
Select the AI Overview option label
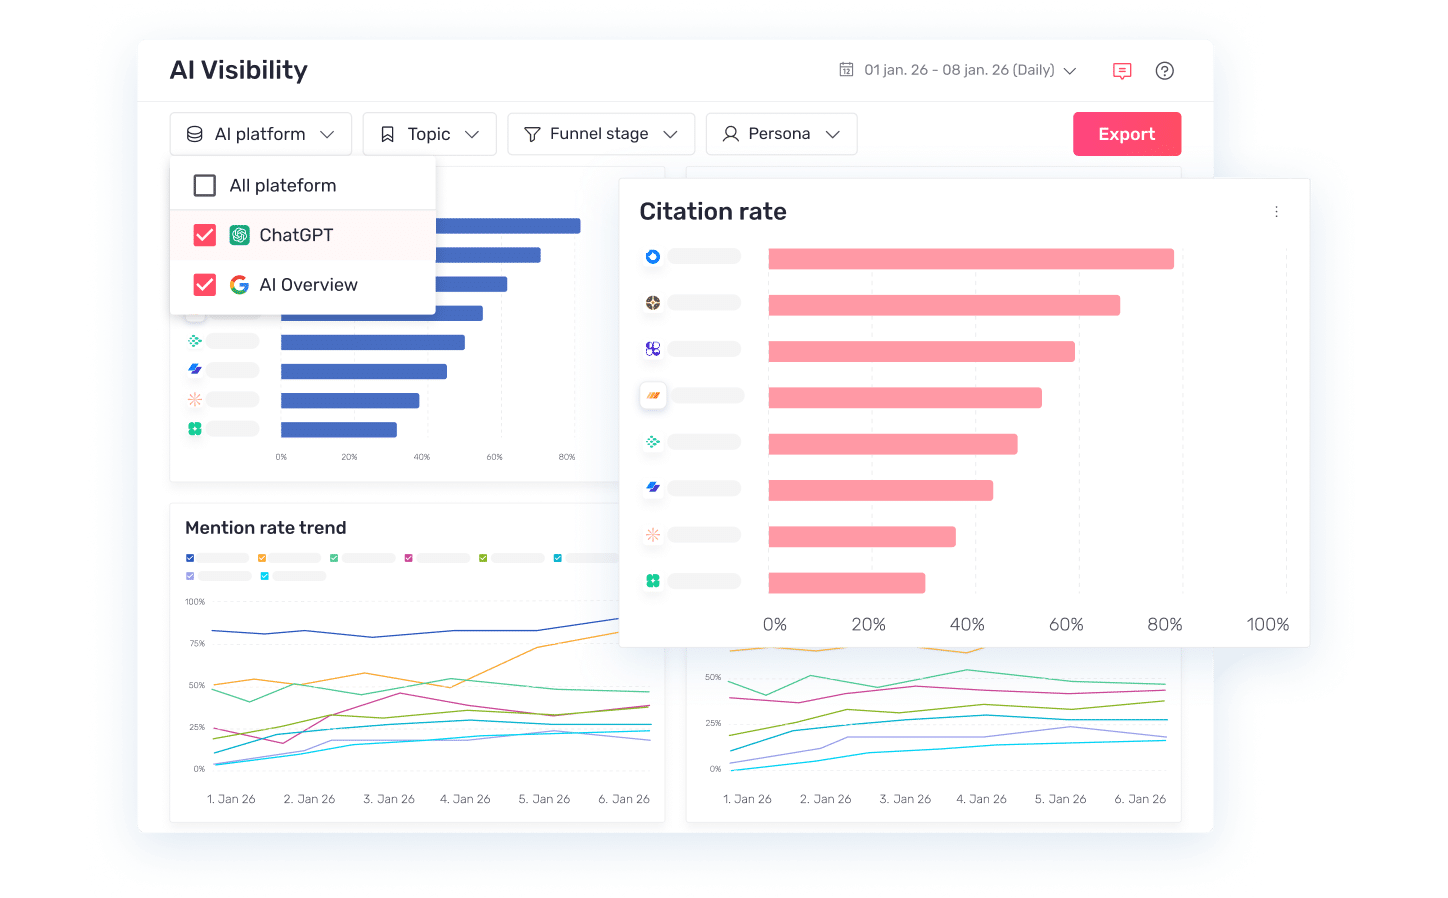coord(308,285)
